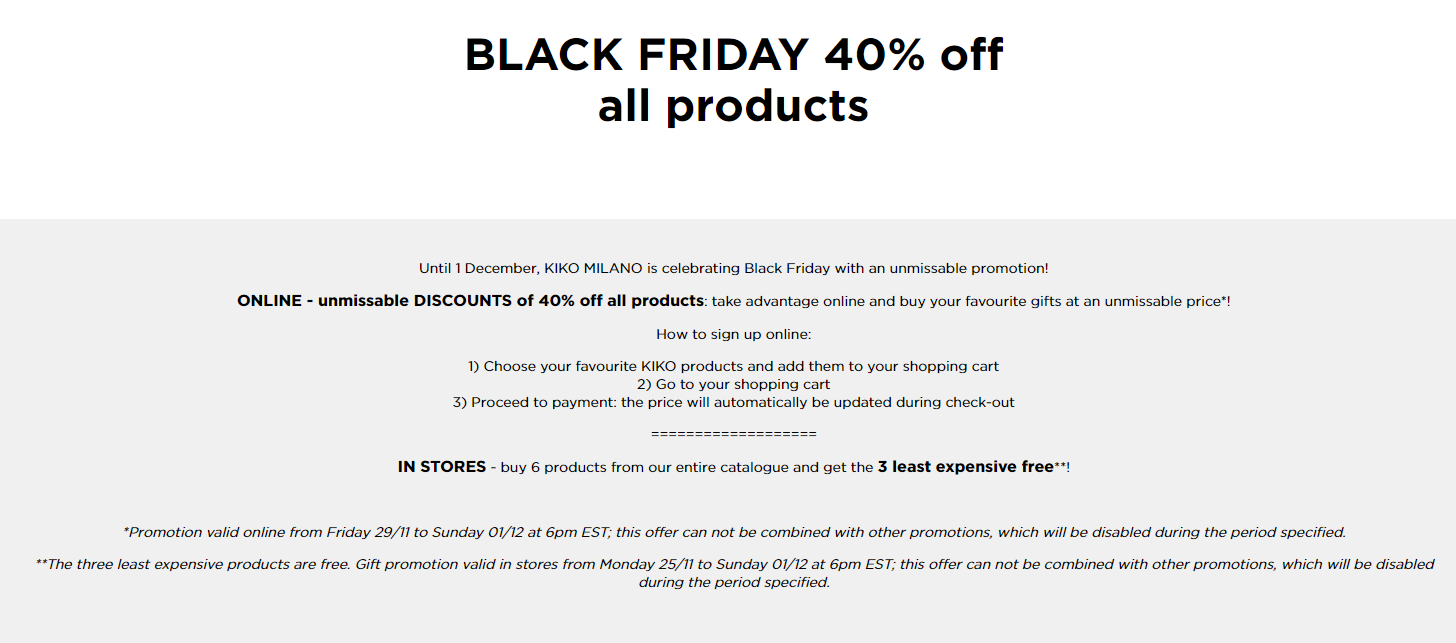Click the "How to sign up online:" line
The height and width of the screenshot is (643, 1456).
(733, 334)
